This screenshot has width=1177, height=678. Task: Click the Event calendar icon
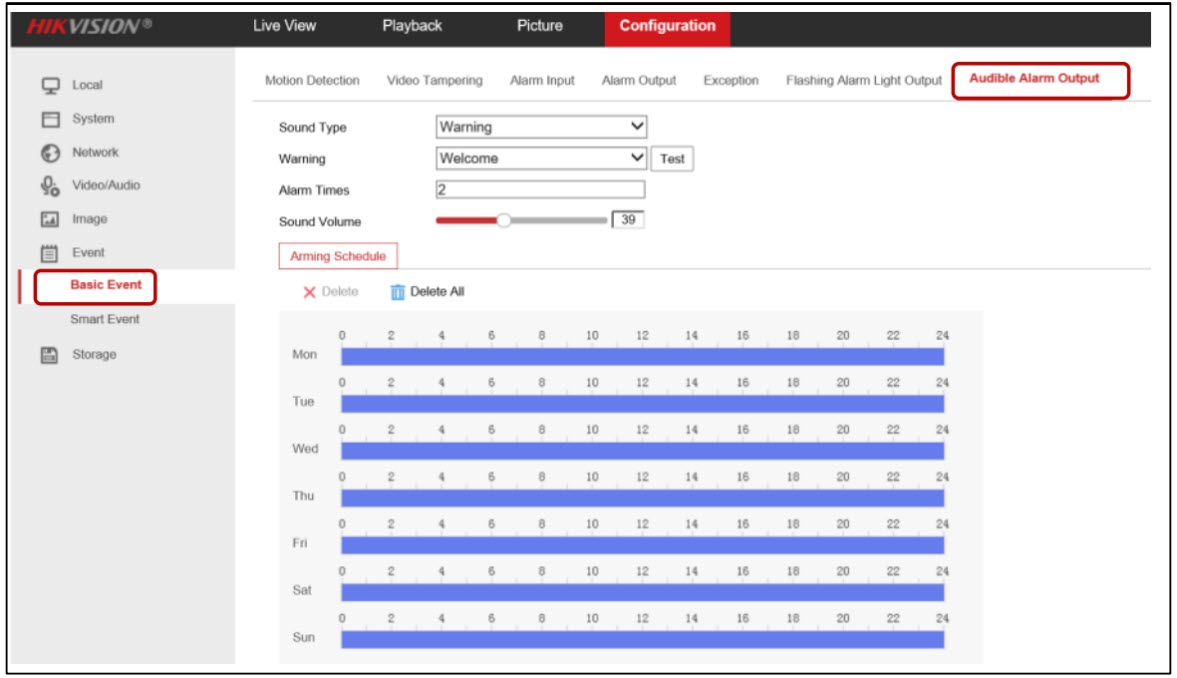[50, 254]
